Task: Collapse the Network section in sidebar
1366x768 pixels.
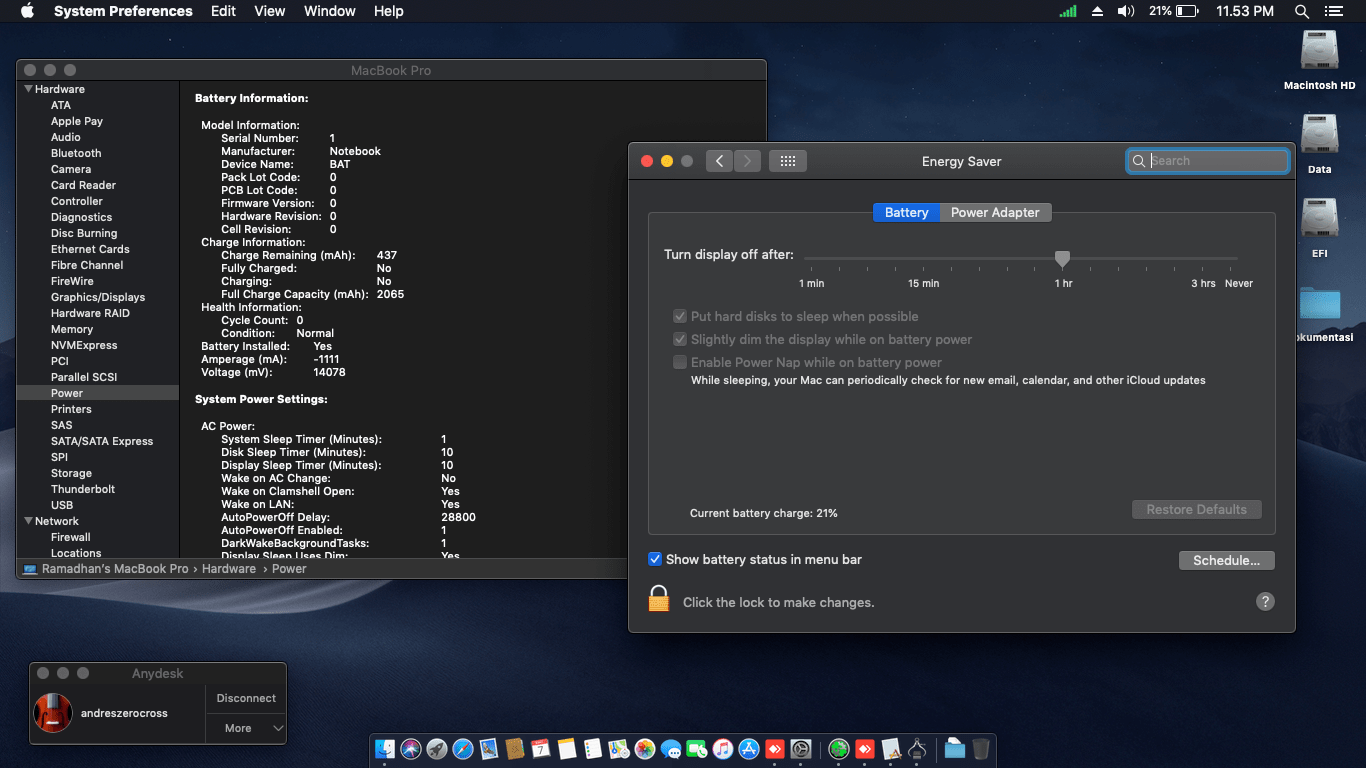Action: click(28, 521)
